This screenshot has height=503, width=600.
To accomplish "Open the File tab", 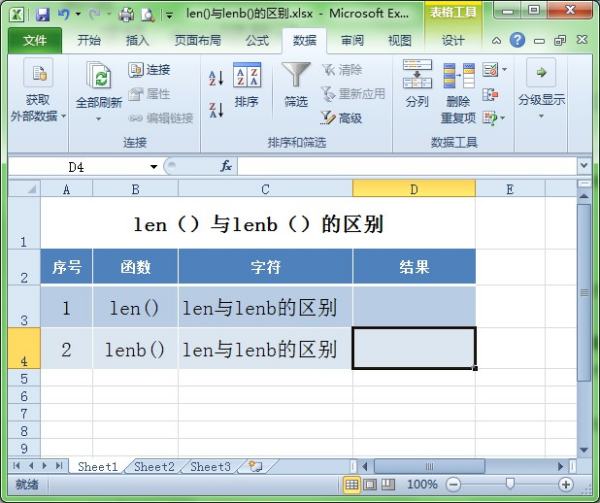I will [x=34, y=41].
